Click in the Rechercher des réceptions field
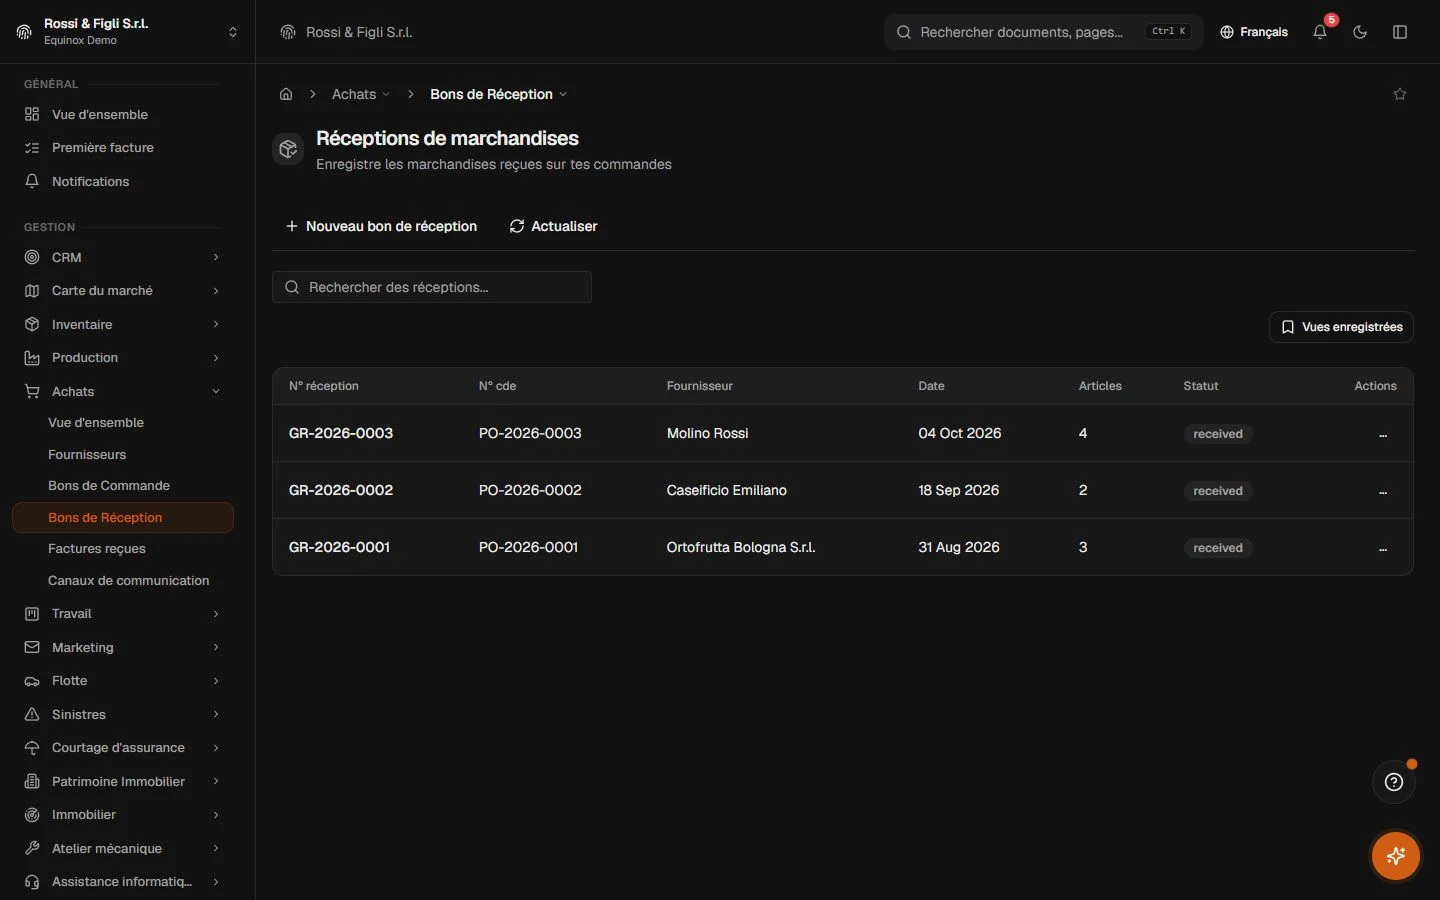Image resolution: width=1440 pixels, height=900 pixels. pos(432,287)
